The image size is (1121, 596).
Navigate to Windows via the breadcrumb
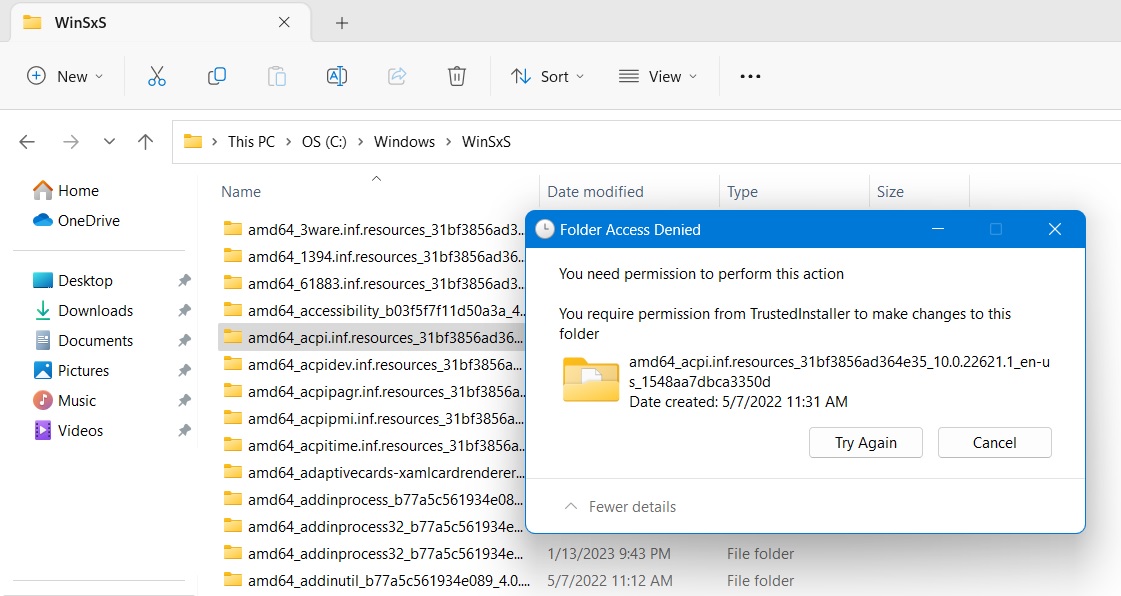click(x=404, y=141)
